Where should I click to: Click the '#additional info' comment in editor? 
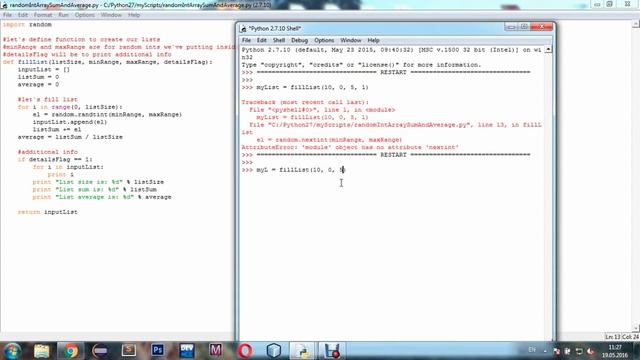(48, 152)
